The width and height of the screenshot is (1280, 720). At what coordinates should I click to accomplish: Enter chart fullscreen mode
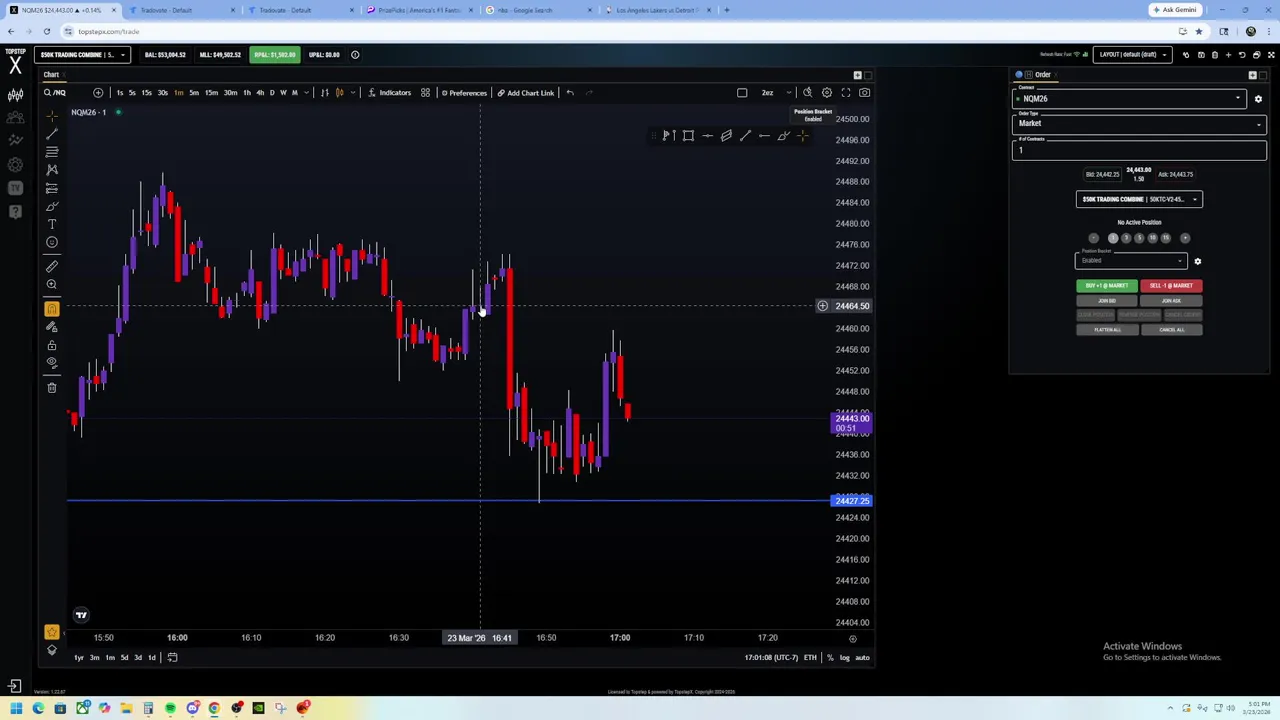(x=845, y=93)
